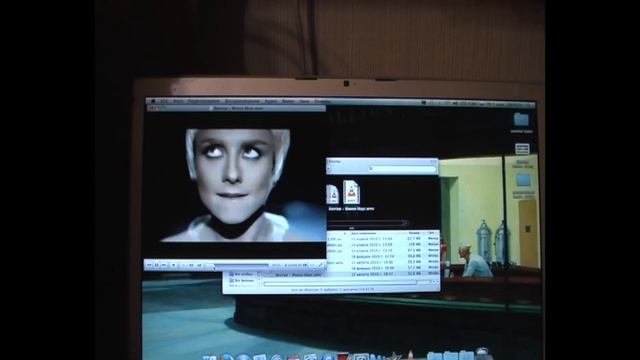Screen dimensions: 640x360
Task: Skip to the next playlist item in VLC
Action: pyautogui.click(x=199, y=265)
